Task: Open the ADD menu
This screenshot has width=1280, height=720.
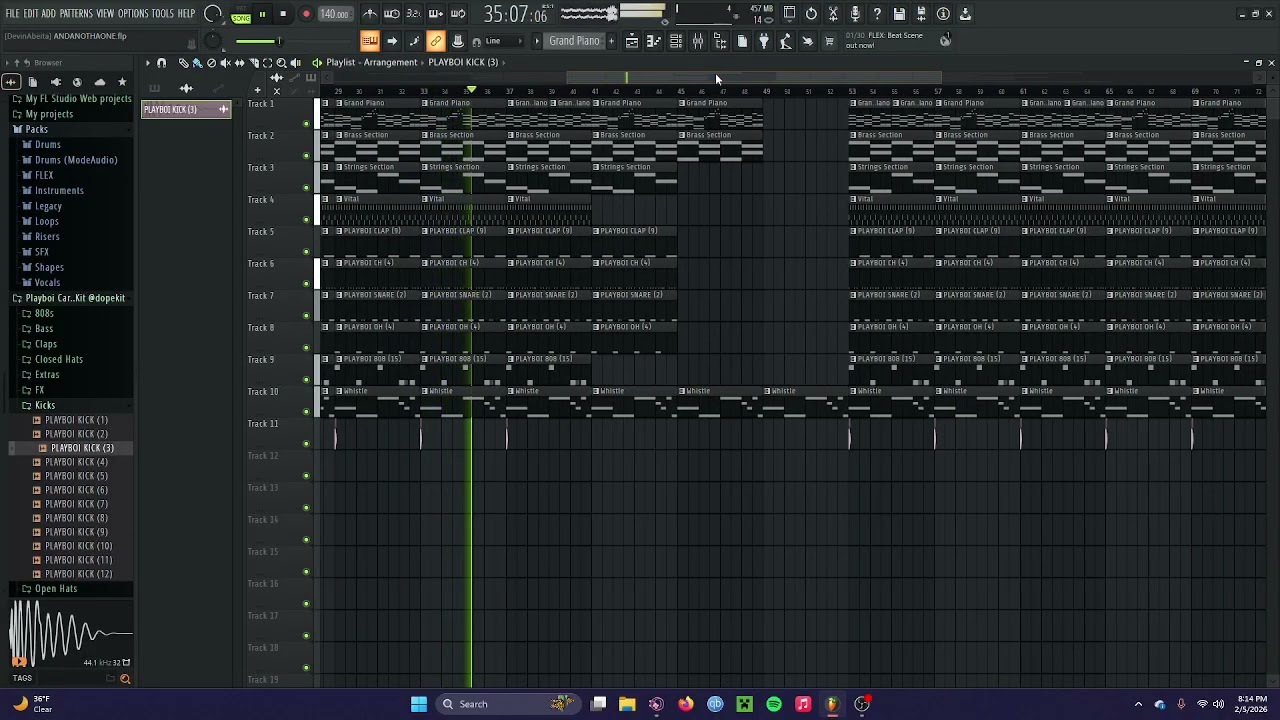Action: pos(49,14)
